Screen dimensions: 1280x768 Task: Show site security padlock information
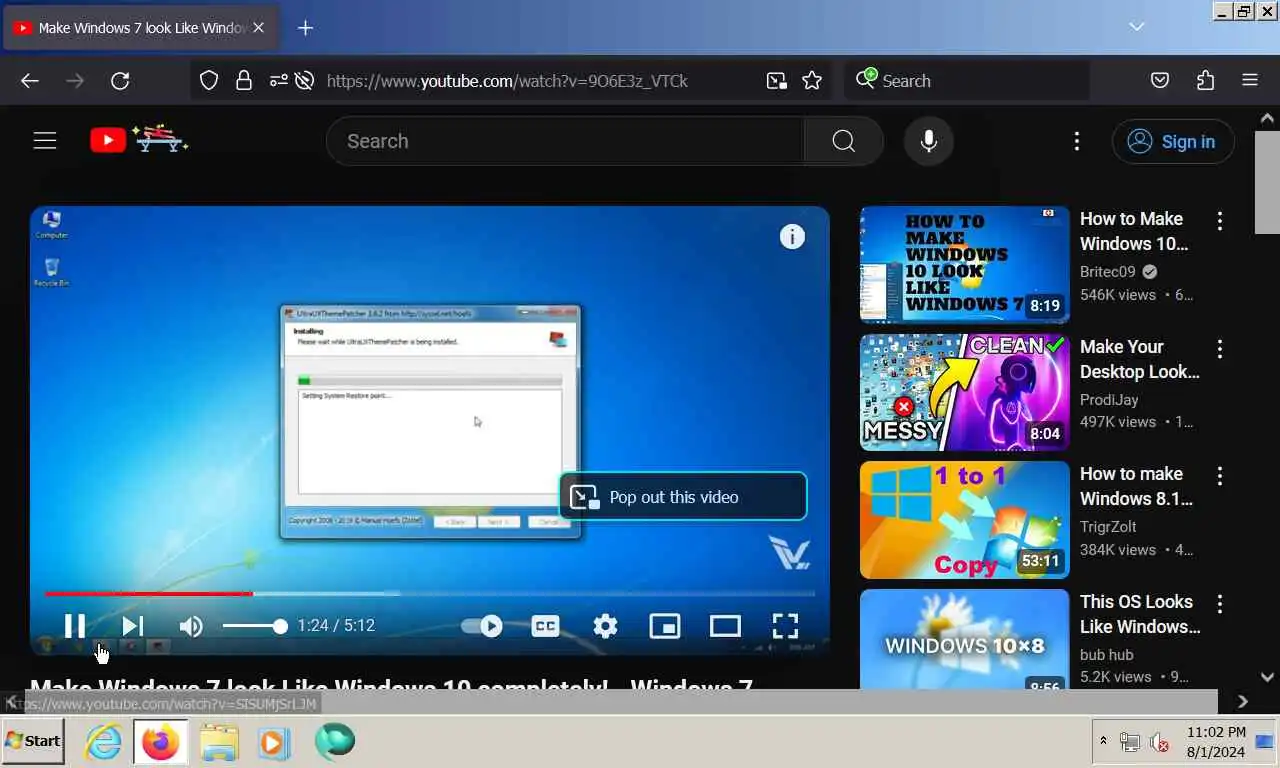click(244, 81)
